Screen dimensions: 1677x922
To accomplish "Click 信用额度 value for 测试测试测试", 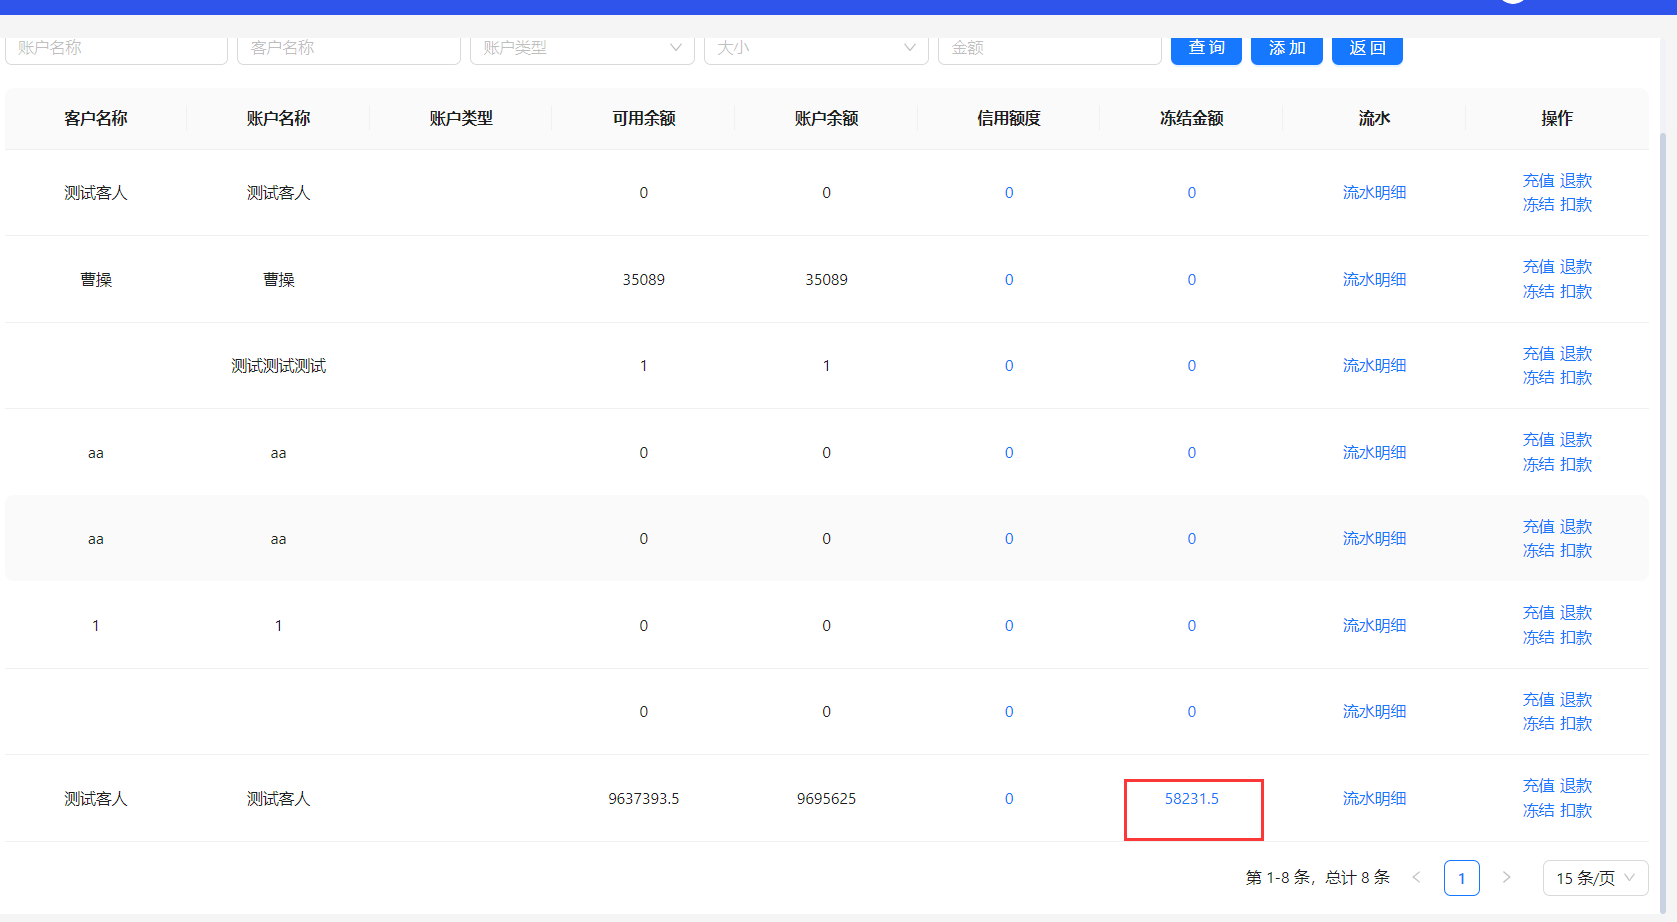I will pyautogui.click(x=1009, y=366).
